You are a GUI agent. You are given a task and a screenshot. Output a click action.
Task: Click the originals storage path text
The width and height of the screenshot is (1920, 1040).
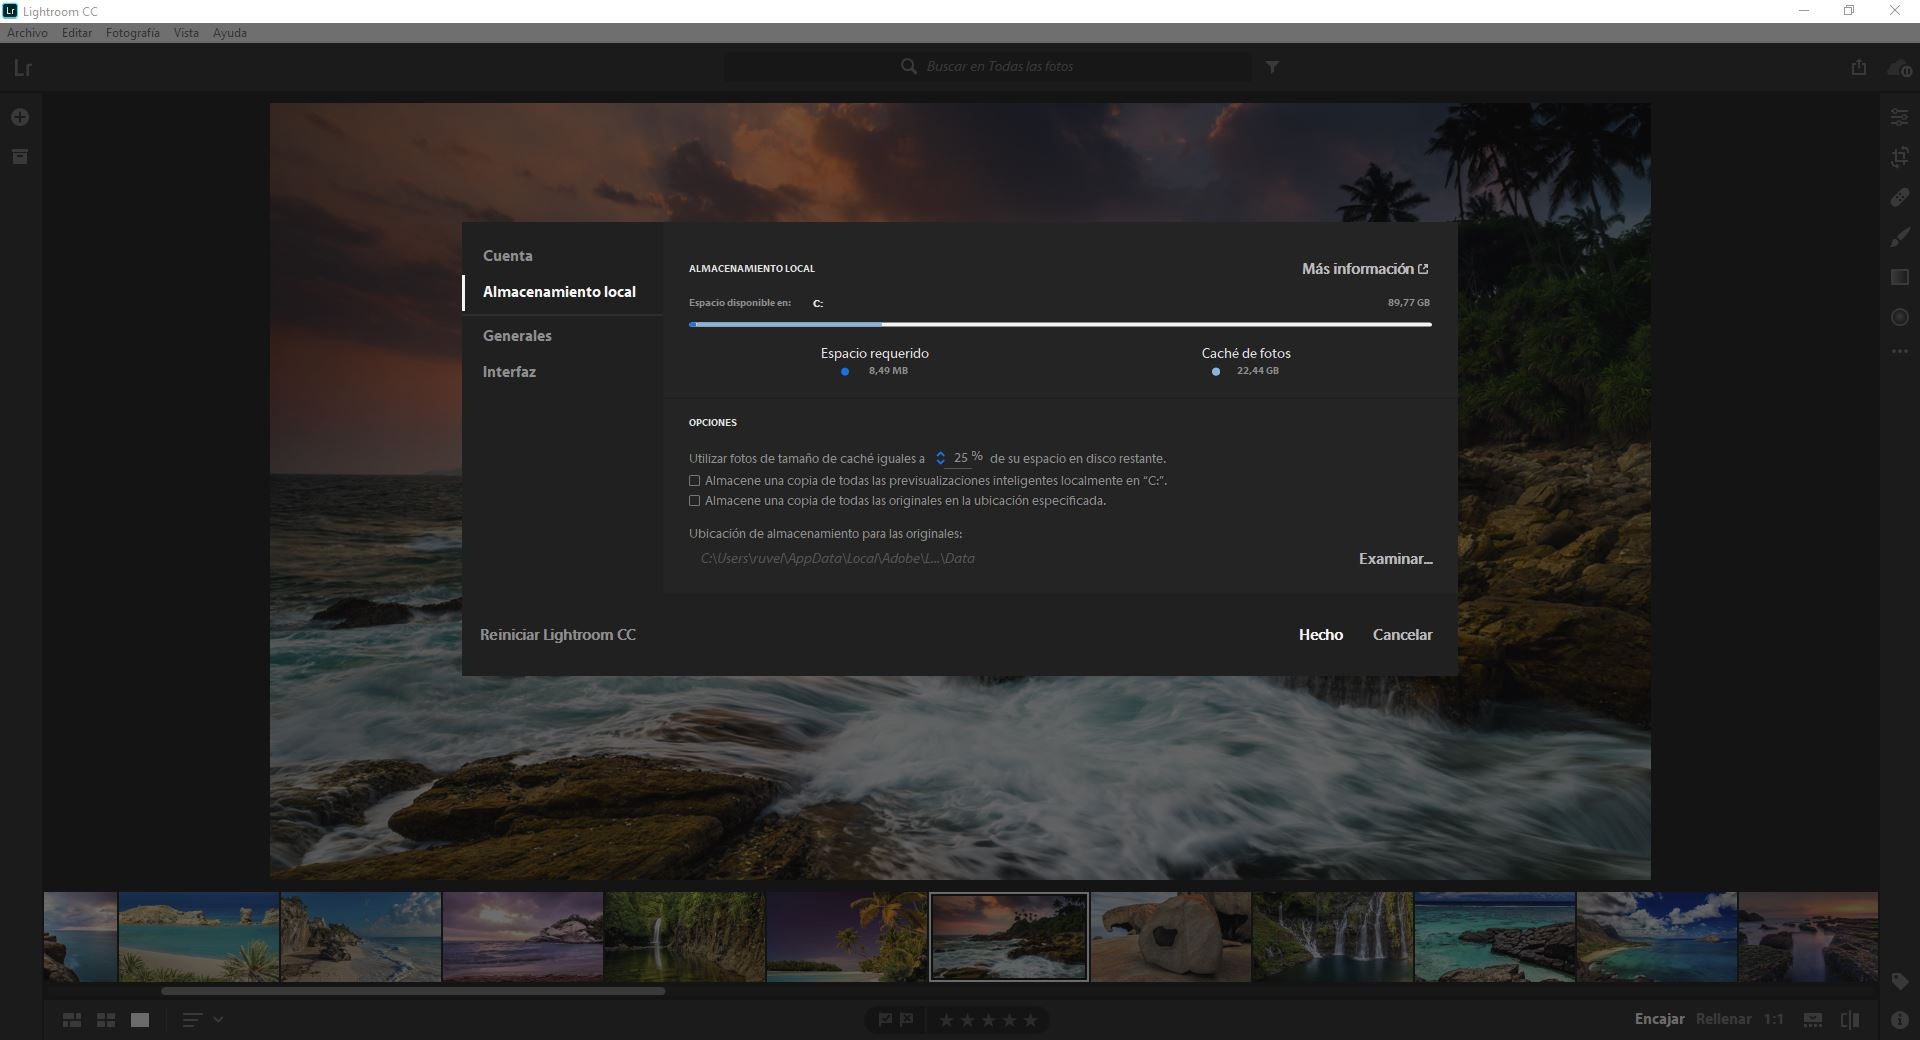pos(837,559)
